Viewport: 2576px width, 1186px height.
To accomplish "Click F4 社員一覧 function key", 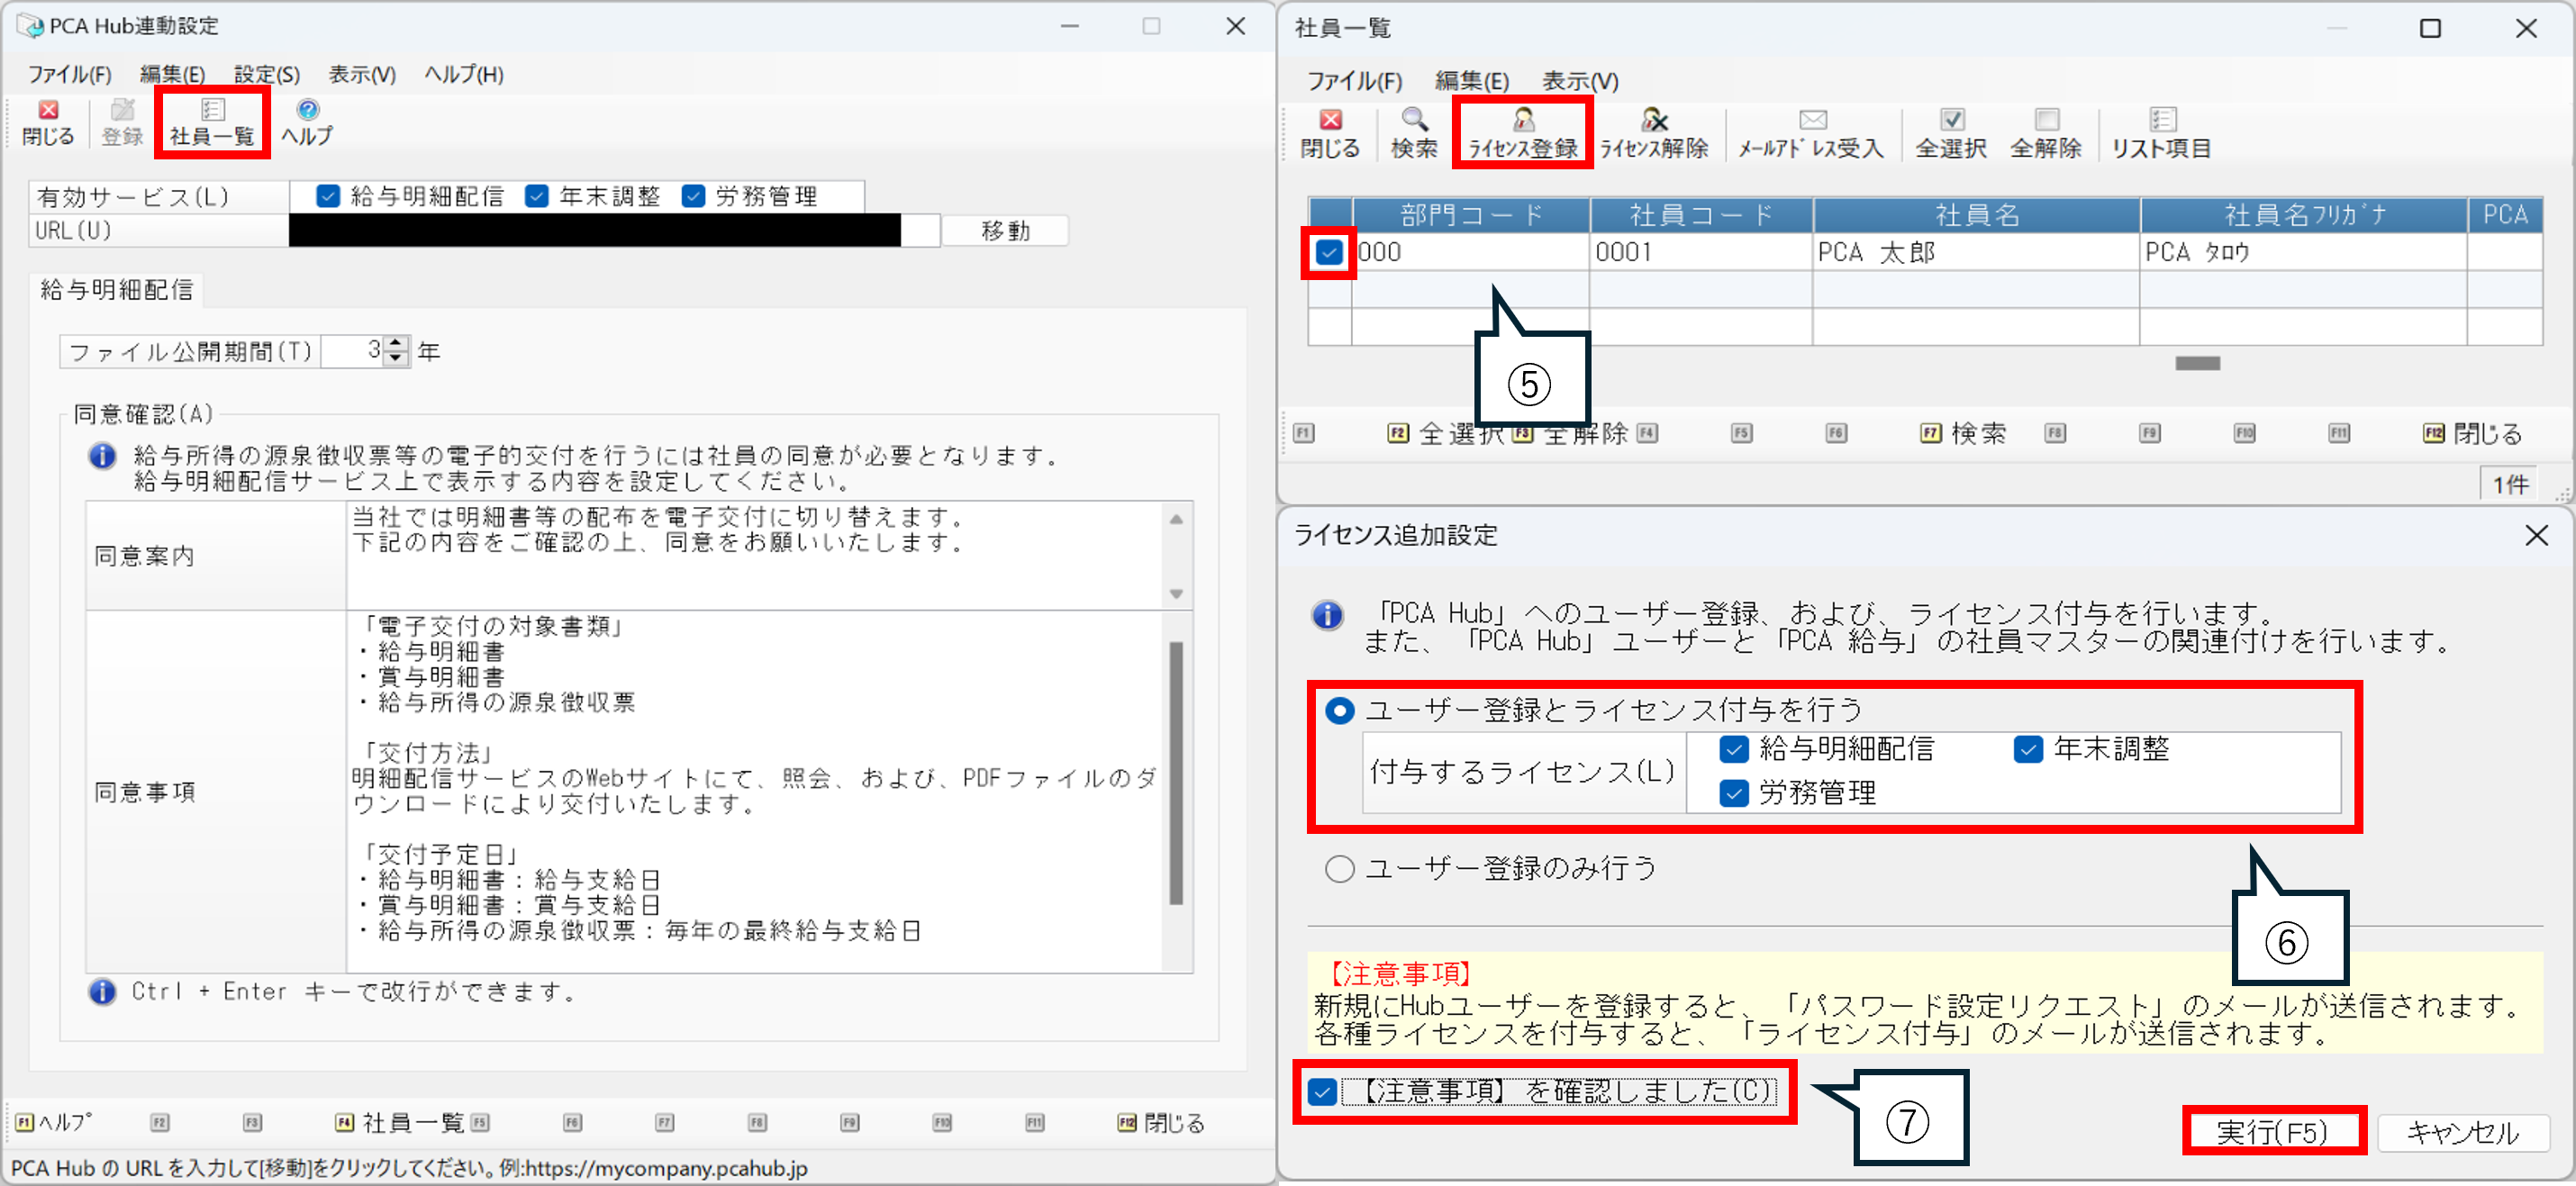I will point(400,1122).
